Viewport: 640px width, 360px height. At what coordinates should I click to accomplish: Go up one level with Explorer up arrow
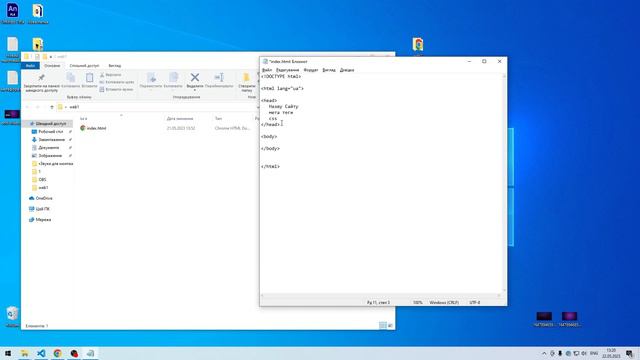pos(52,107)
